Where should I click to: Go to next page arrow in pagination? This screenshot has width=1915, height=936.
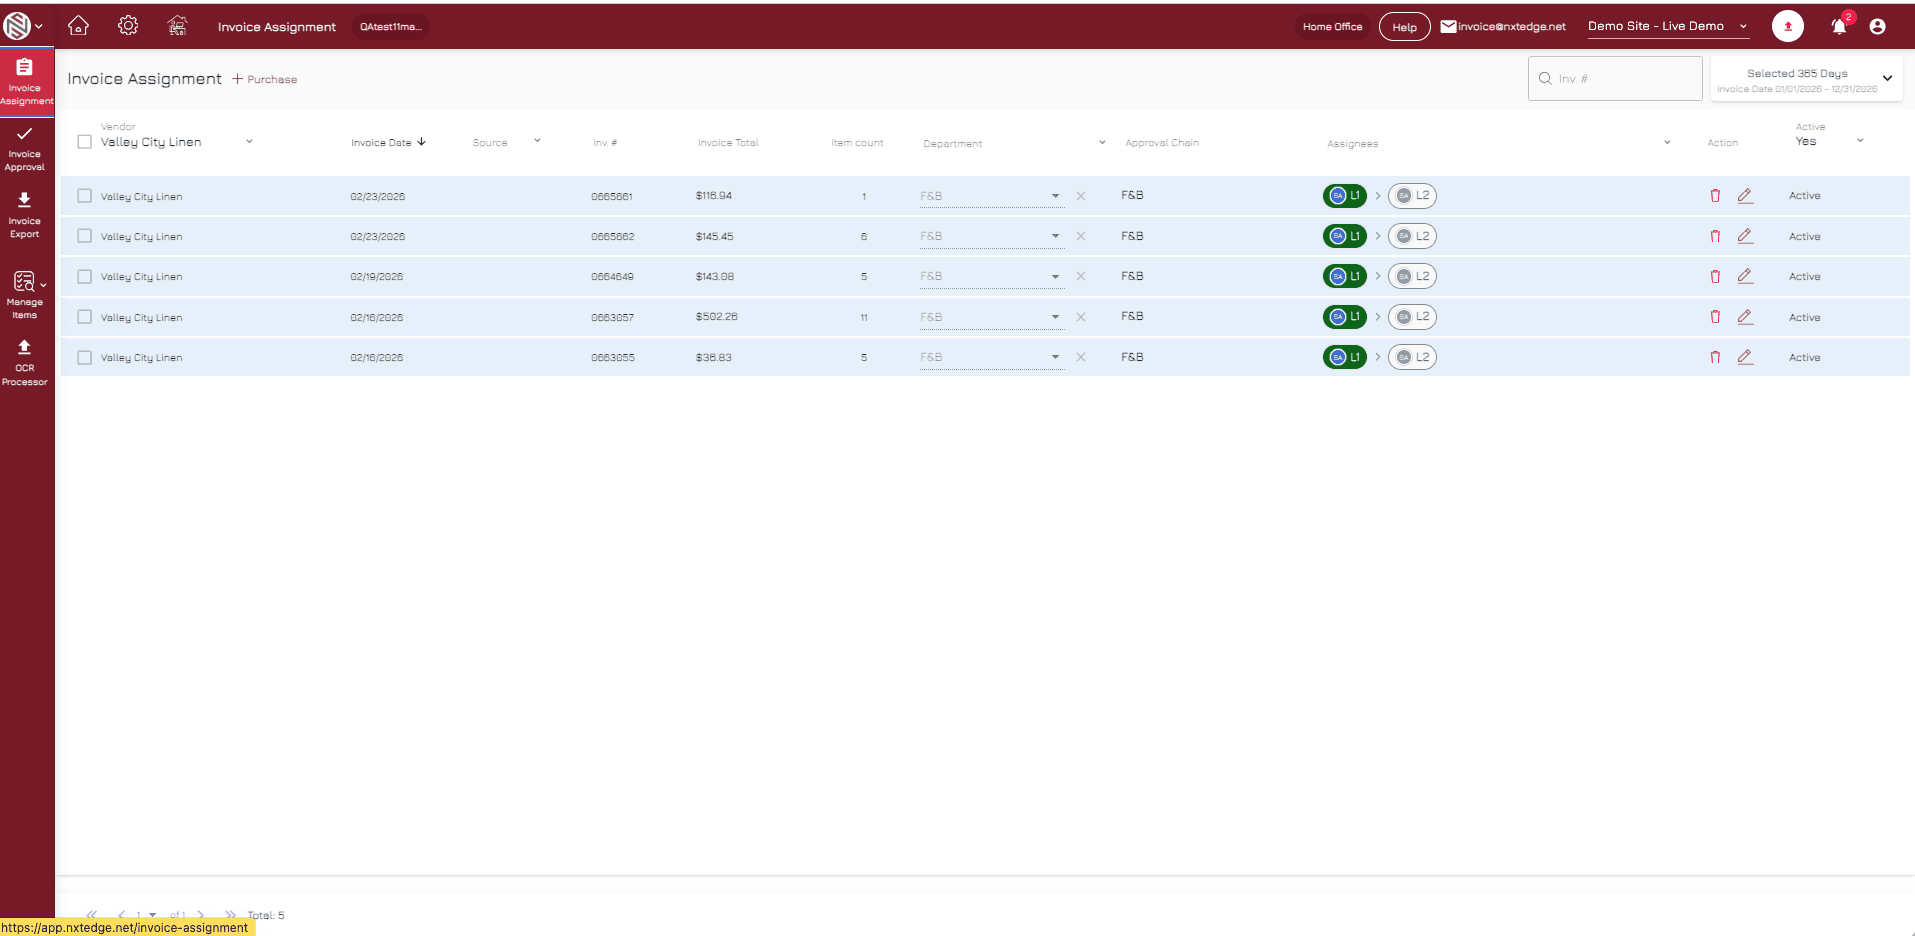point(201,915)
